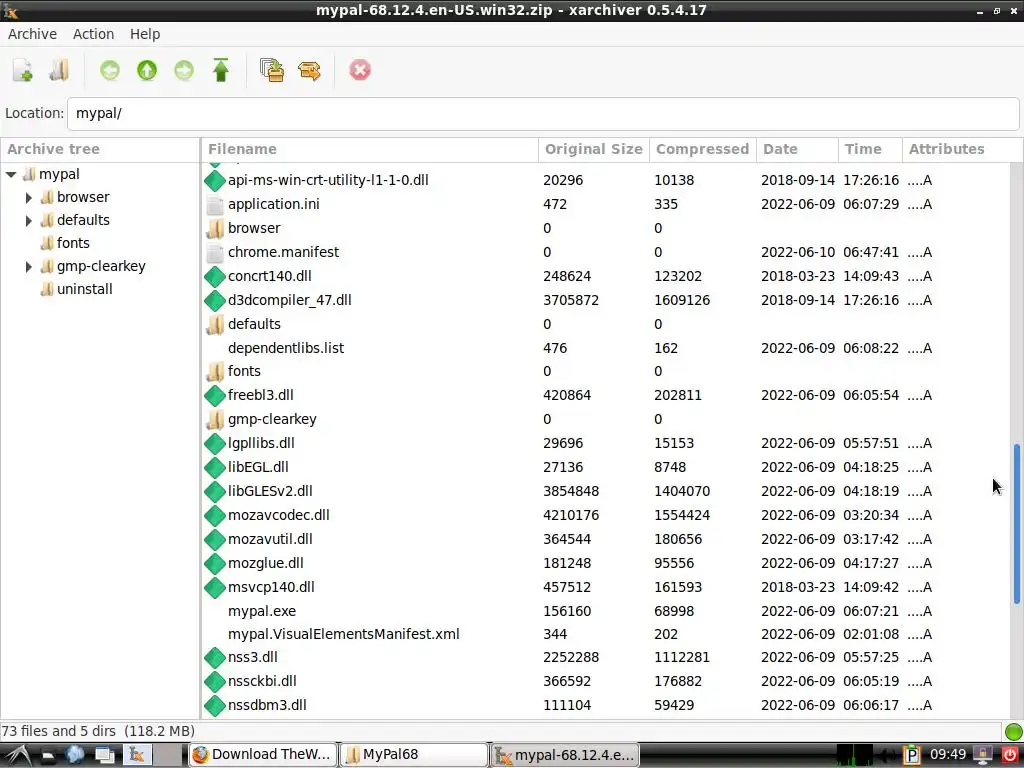
Task: Select chrome.manifest in file list
Action: point(283,252)
